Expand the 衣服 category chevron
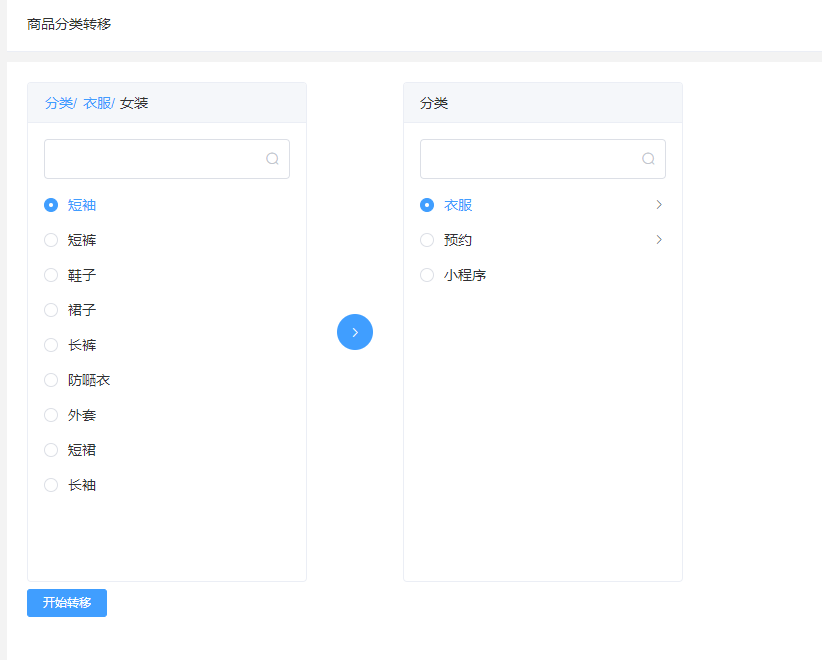The height and width of the screenshot is (660, 822). click(659, 204)
